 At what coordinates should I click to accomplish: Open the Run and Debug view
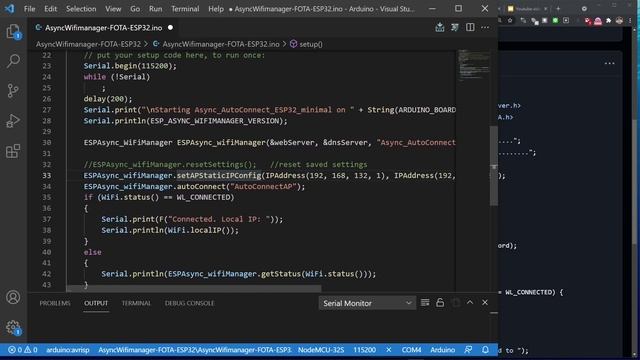13,121
